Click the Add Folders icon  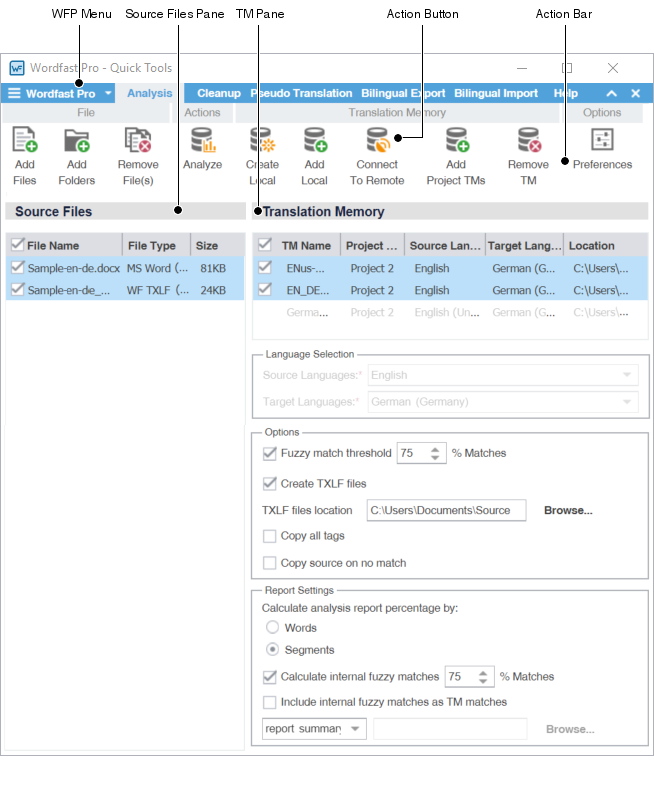click(x=77, y=140)
